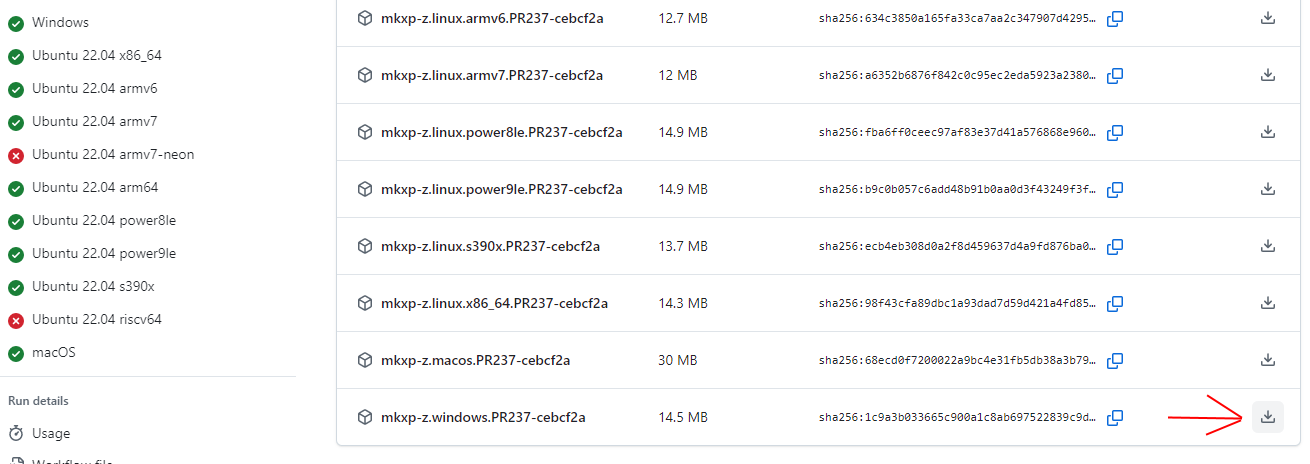
Task: Select the Windows job in sidebar
Action: (x=60, y=23)
